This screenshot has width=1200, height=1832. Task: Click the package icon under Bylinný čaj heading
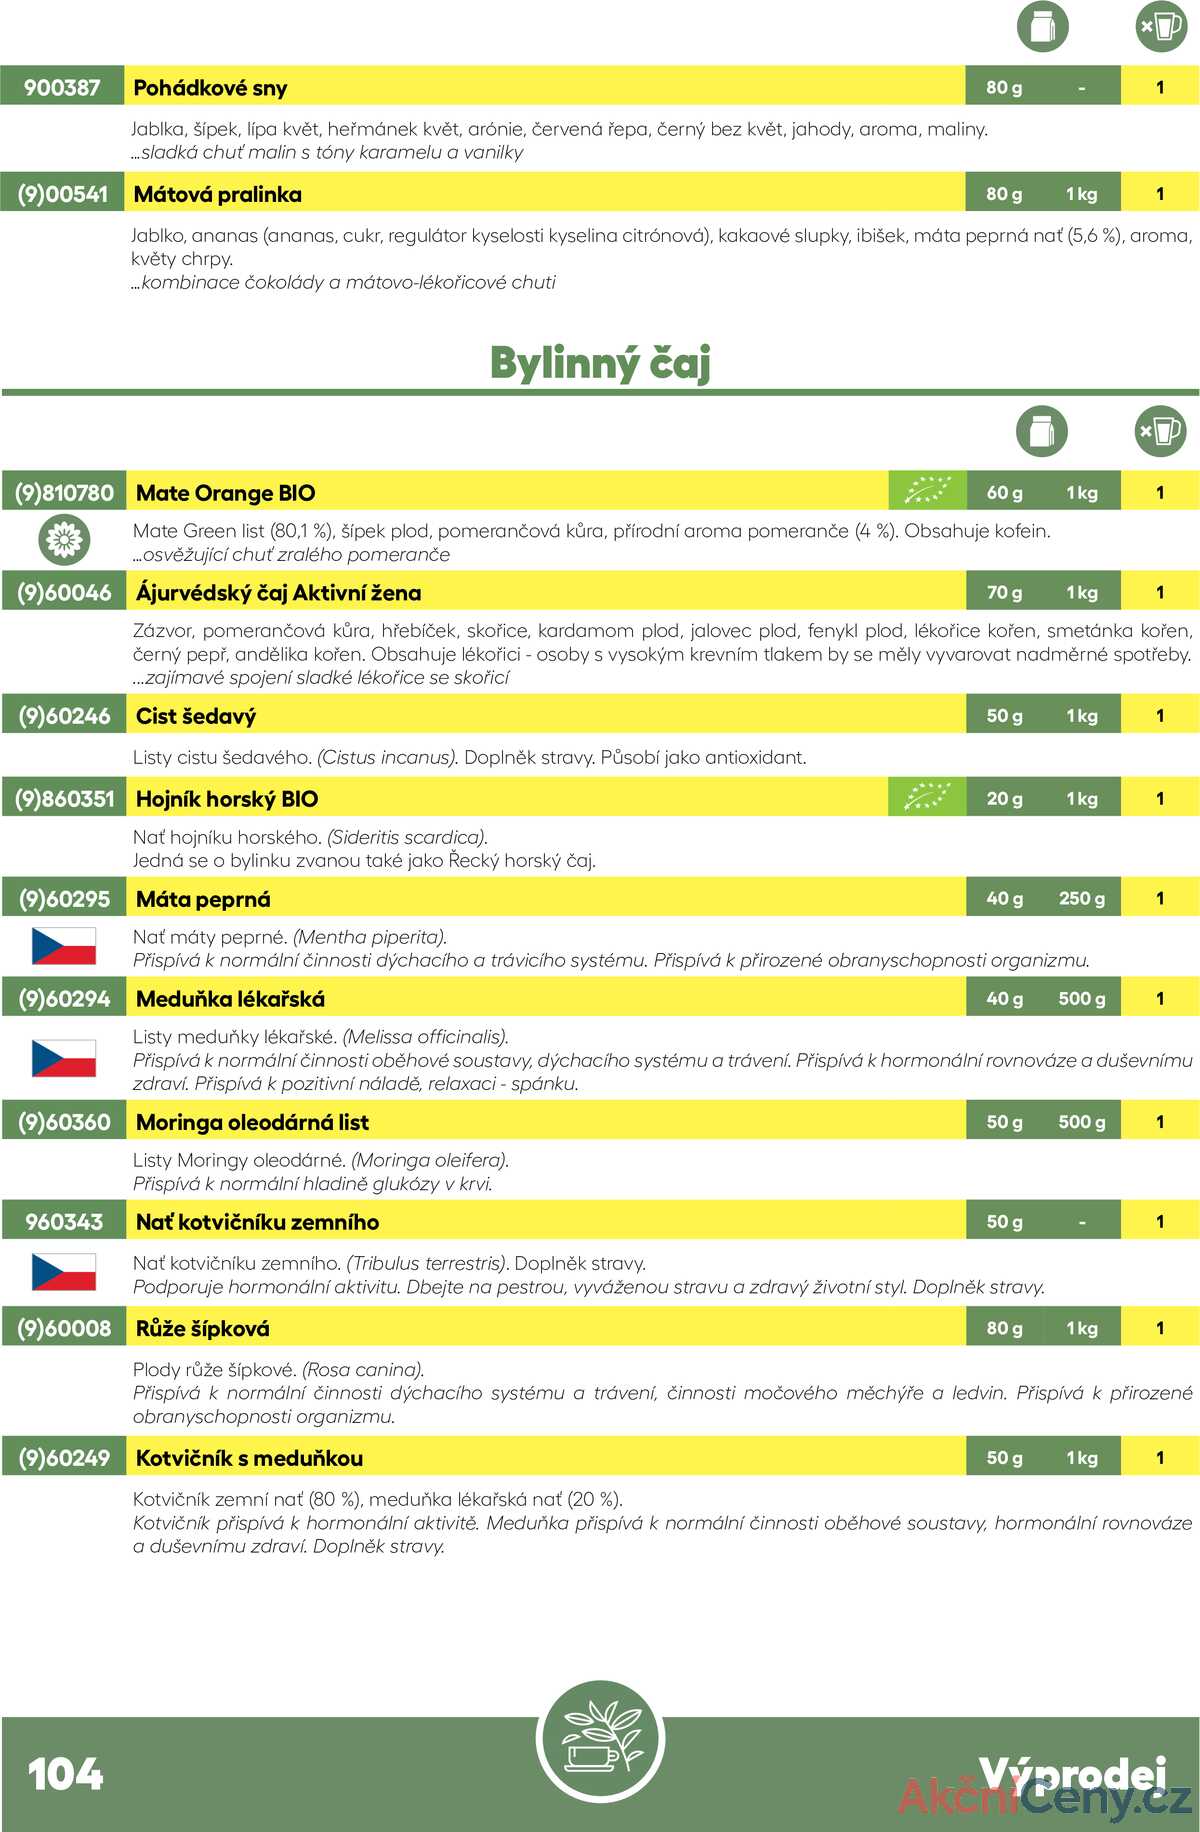tap(1042, 432)
